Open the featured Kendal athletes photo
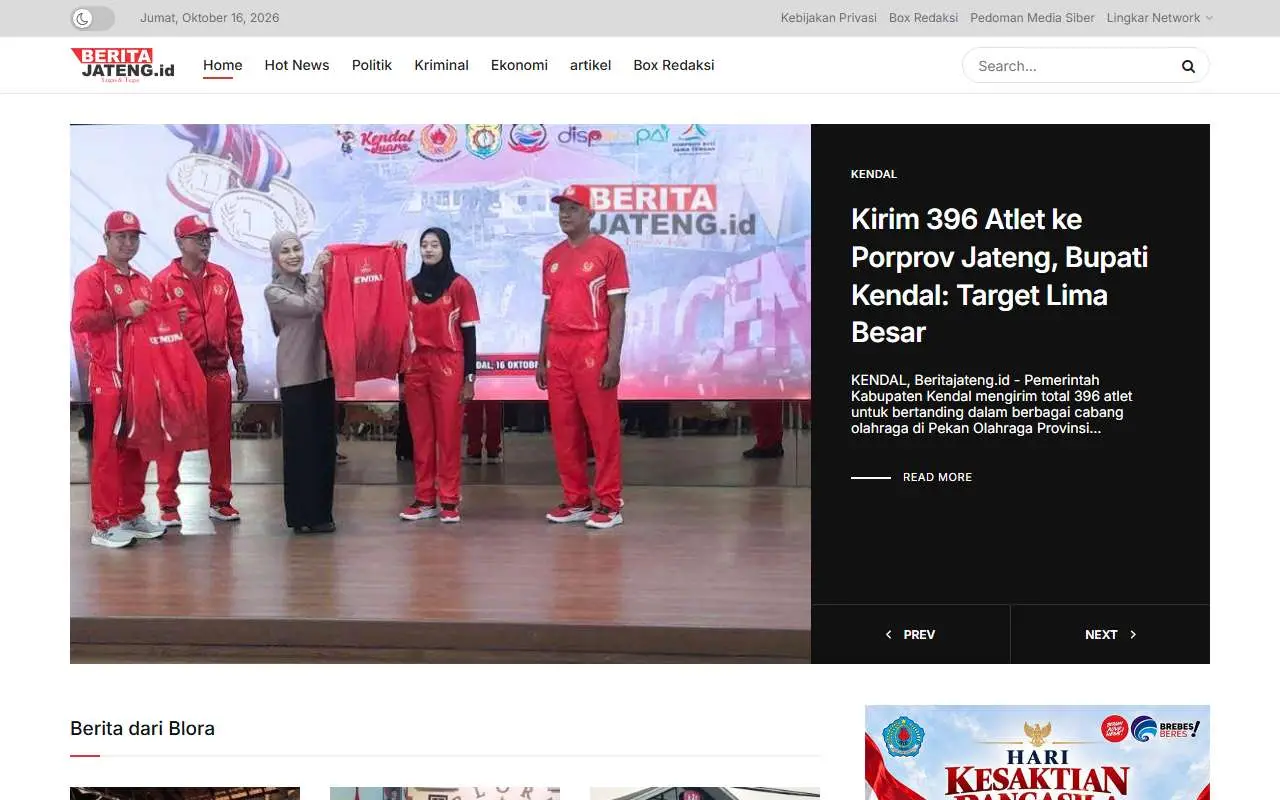Image resolution: width=1280 pixels, height=800 pixels. coord(440,393)
